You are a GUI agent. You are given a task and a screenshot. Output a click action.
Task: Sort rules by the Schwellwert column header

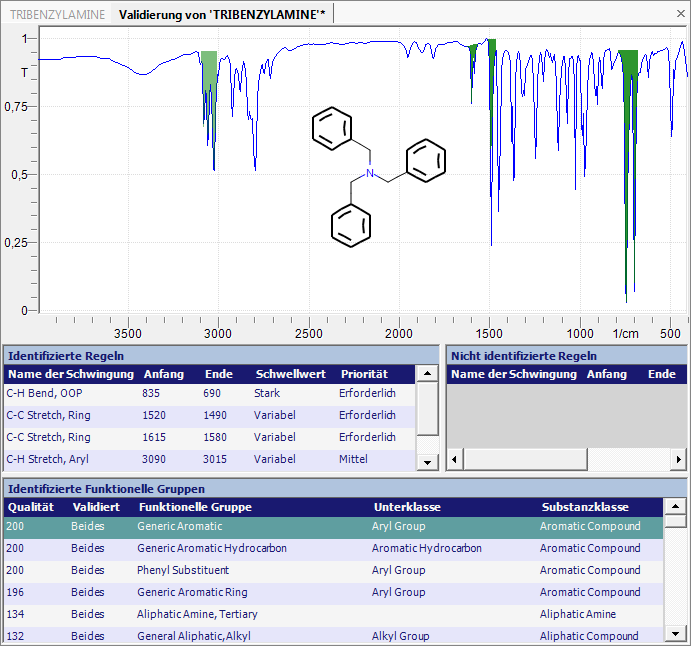pyautogui.click(x=284, y=374)
